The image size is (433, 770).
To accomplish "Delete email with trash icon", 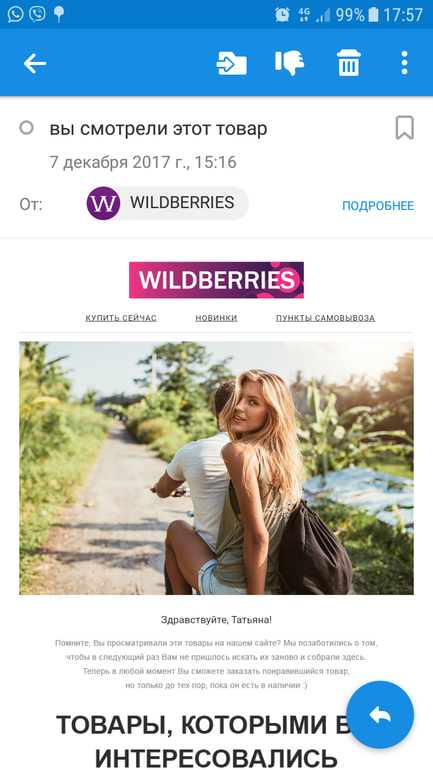I will 349,63.
